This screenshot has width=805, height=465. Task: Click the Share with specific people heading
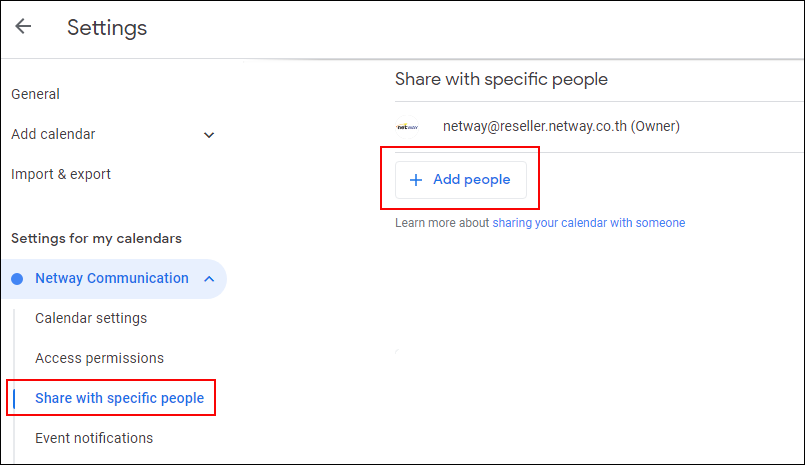501,79
